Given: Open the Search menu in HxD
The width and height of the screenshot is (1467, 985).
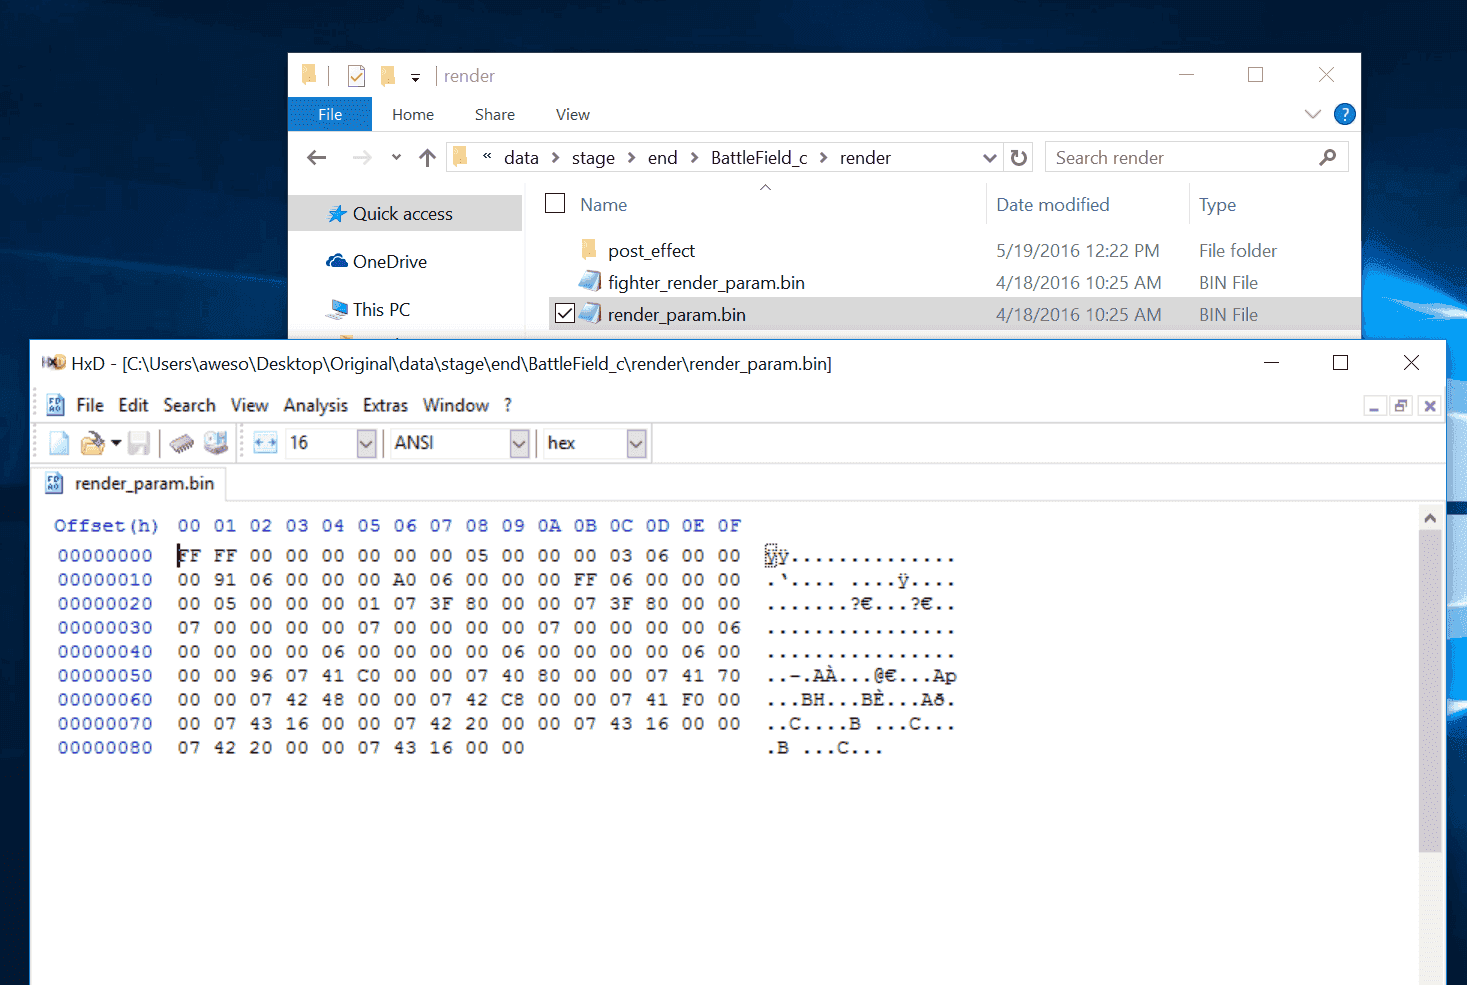Looking at the screenshot, I should 189,405.
